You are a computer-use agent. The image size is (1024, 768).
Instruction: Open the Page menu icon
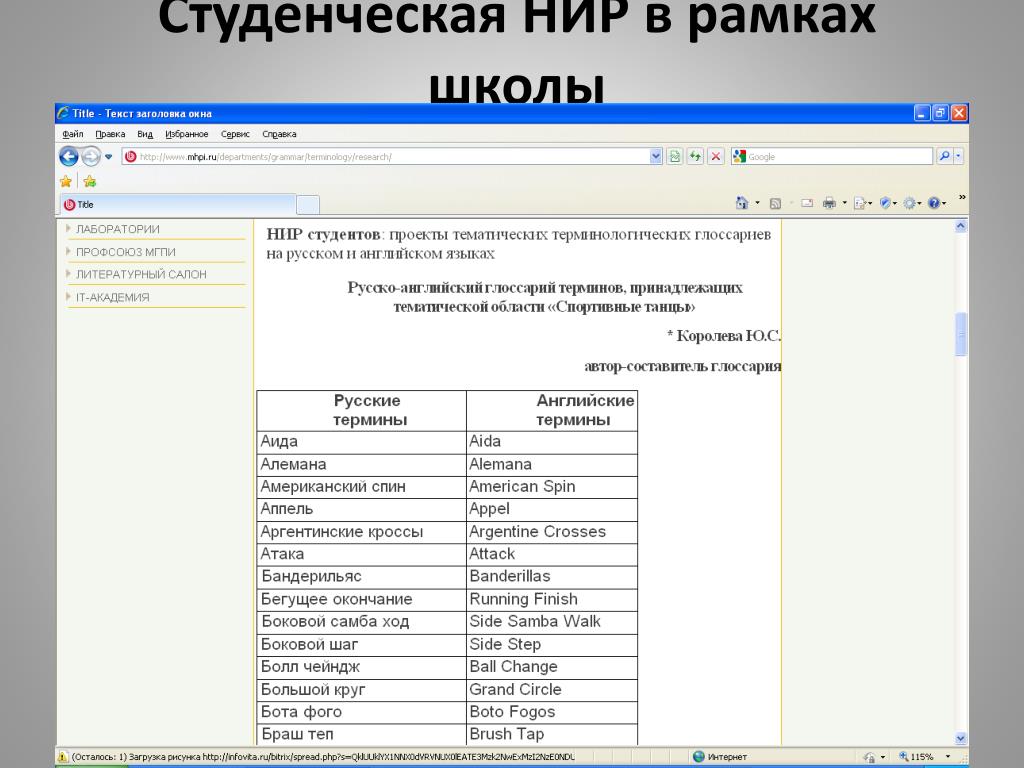coord(860,204)
